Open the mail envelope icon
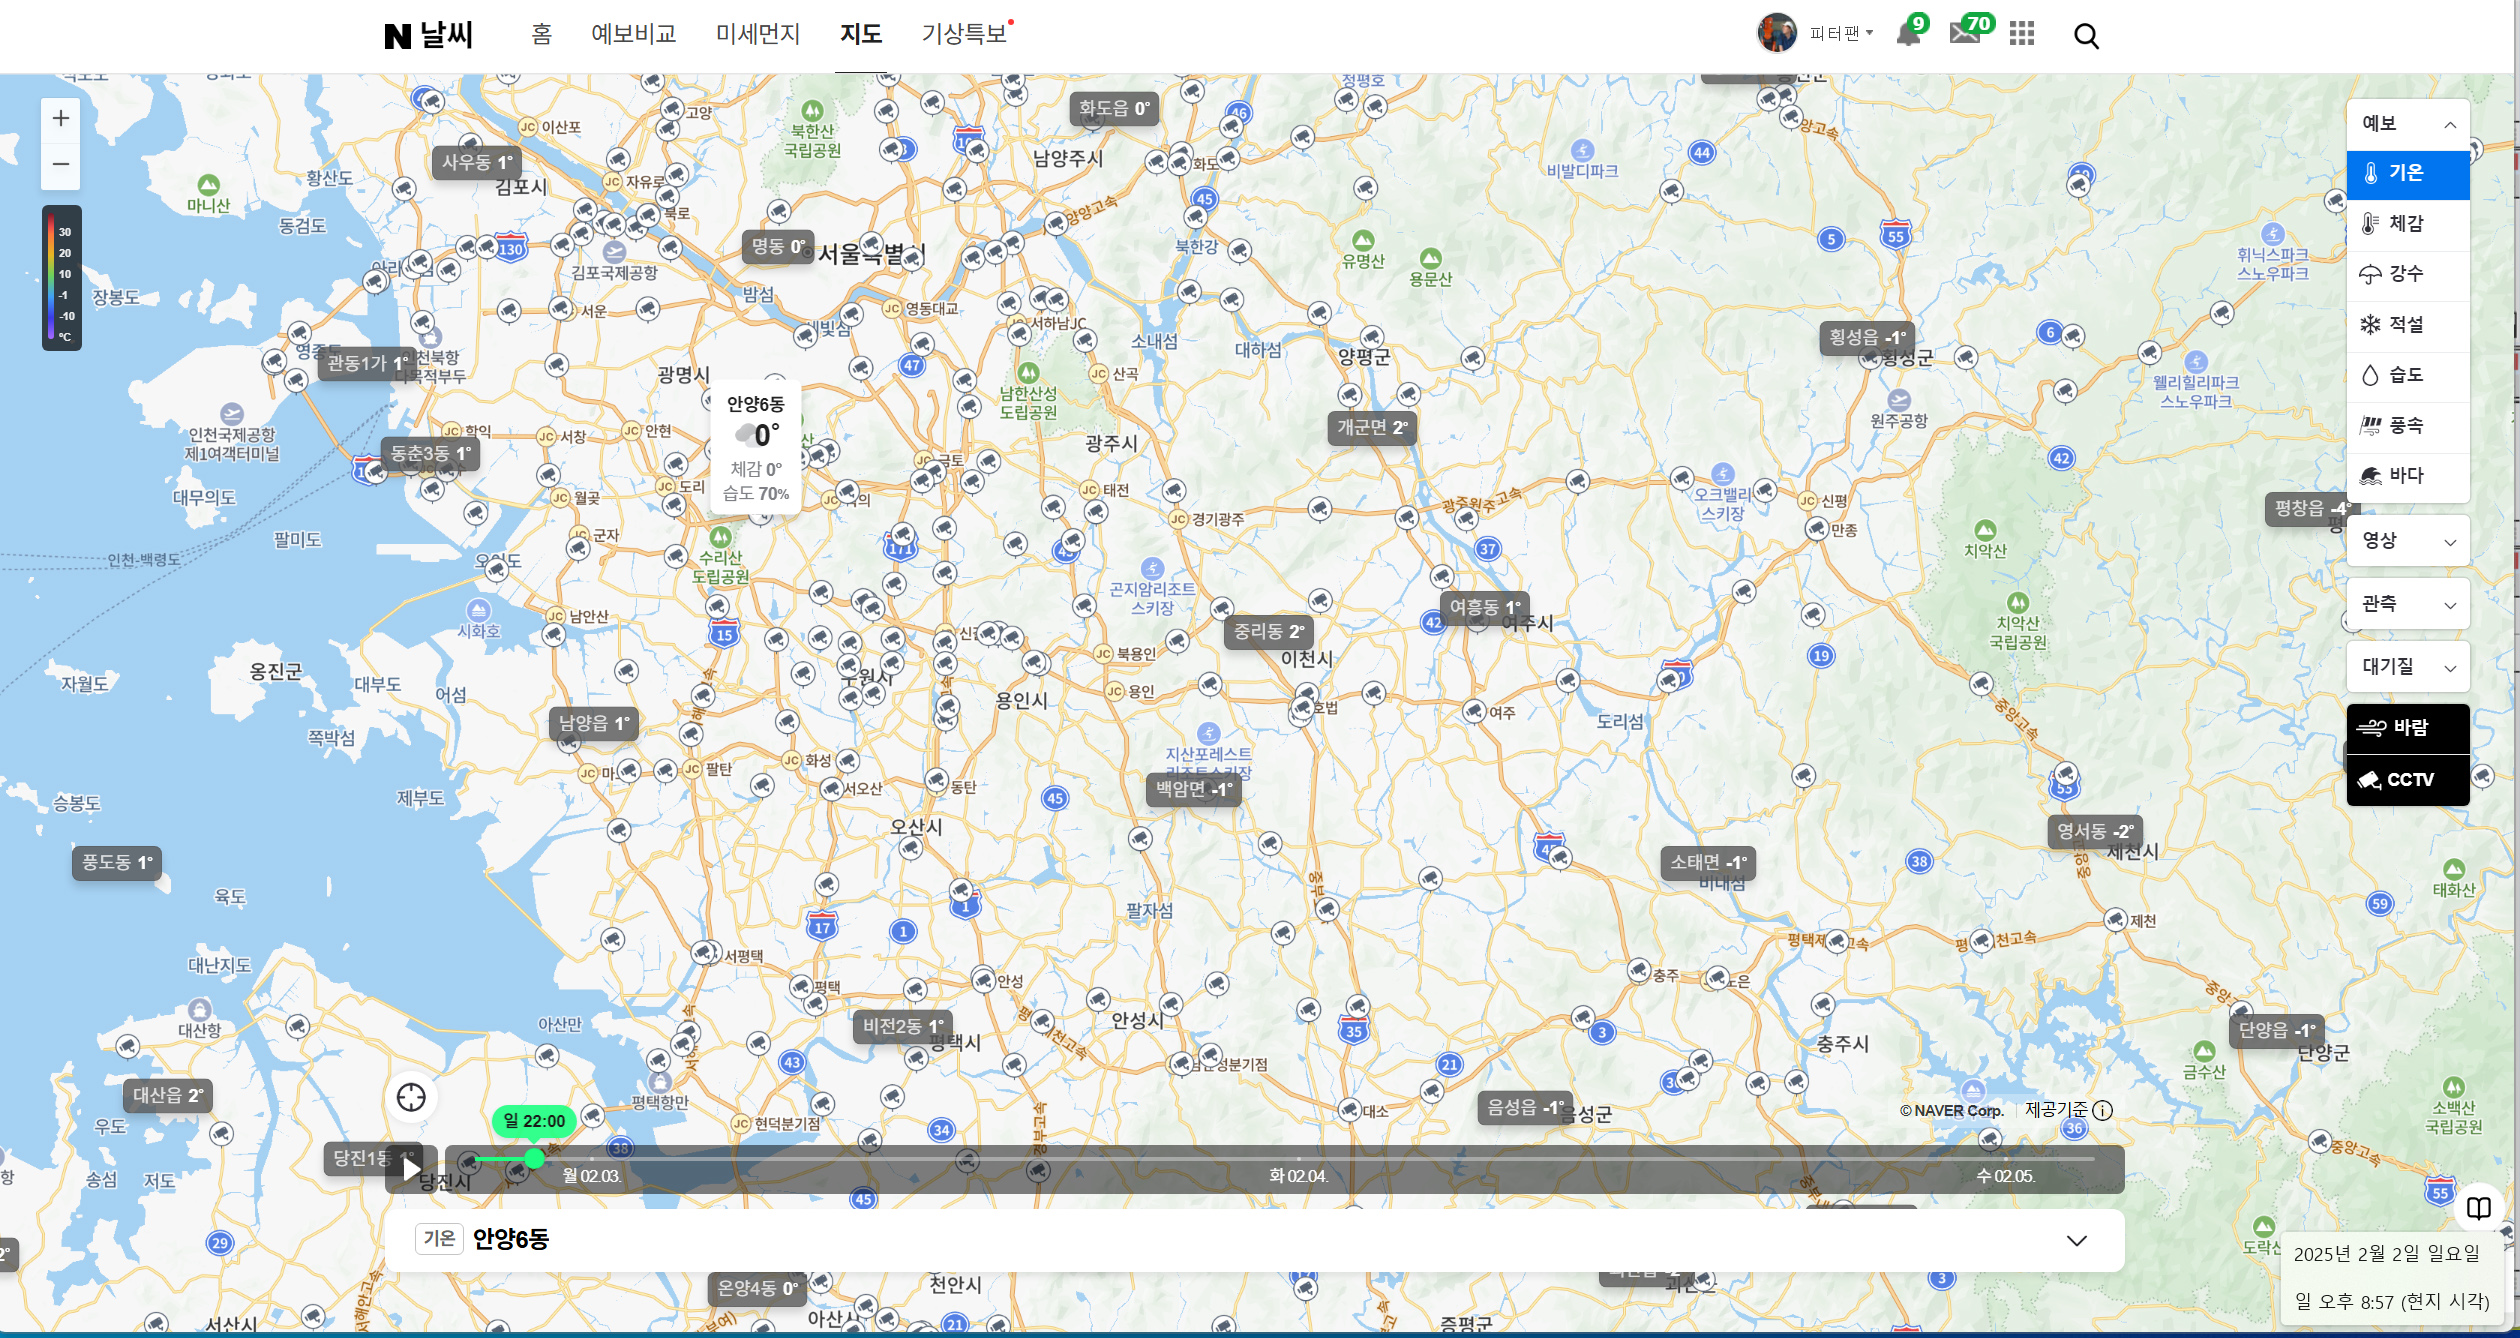2520x1338 pixels. coord(1964,34)
